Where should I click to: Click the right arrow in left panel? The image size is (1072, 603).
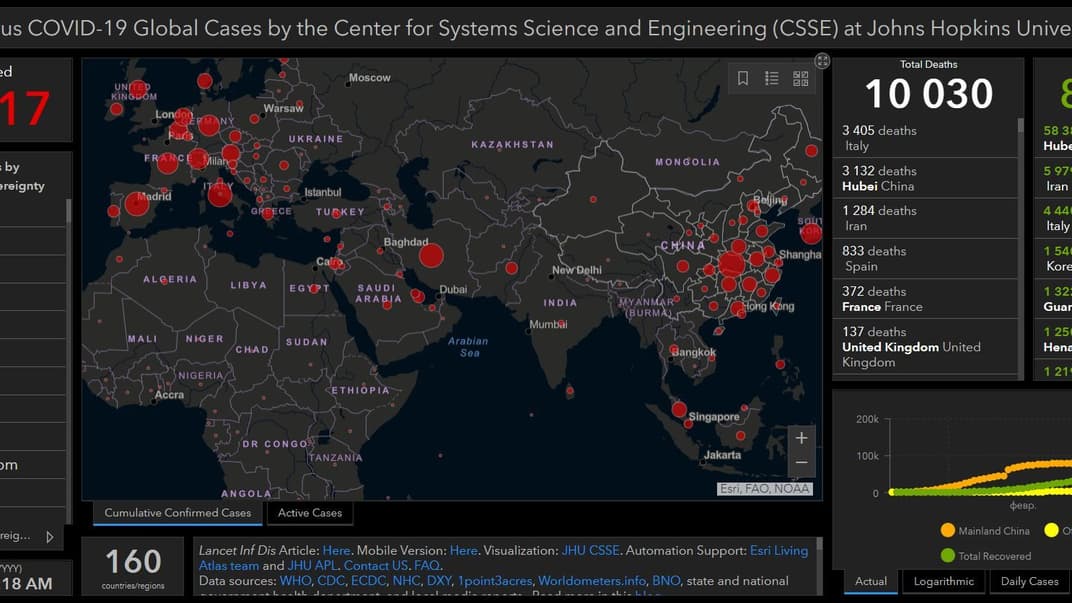point(50,537)
